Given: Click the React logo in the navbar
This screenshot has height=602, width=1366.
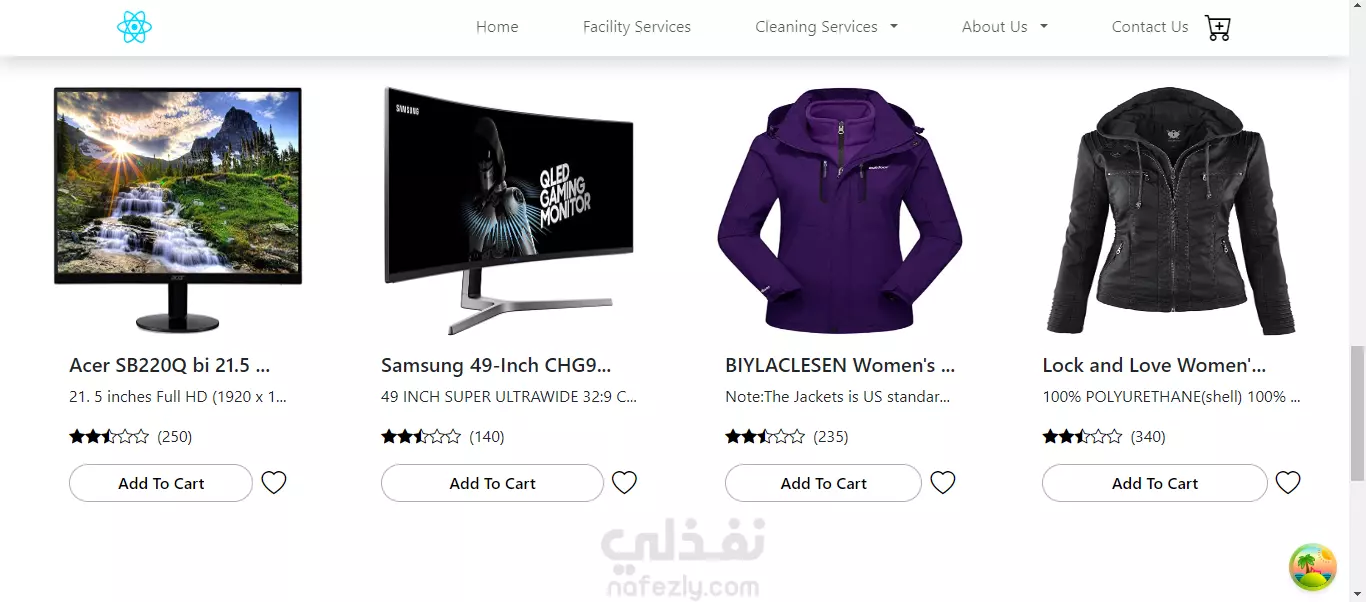Looking at the screenshot, I should tap(134, 27).
